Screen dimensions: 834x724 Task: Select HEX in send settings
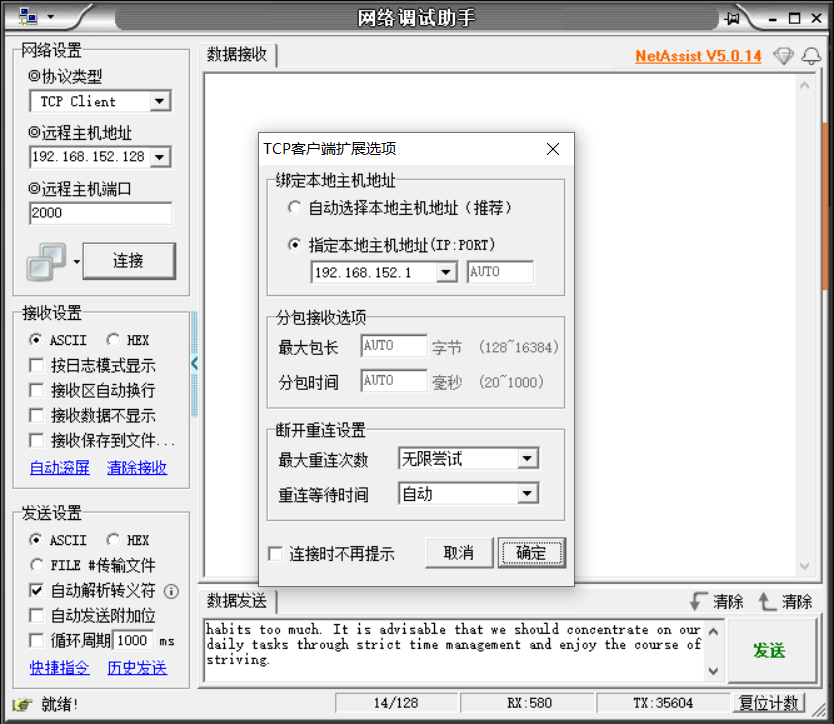pos(113,540)
